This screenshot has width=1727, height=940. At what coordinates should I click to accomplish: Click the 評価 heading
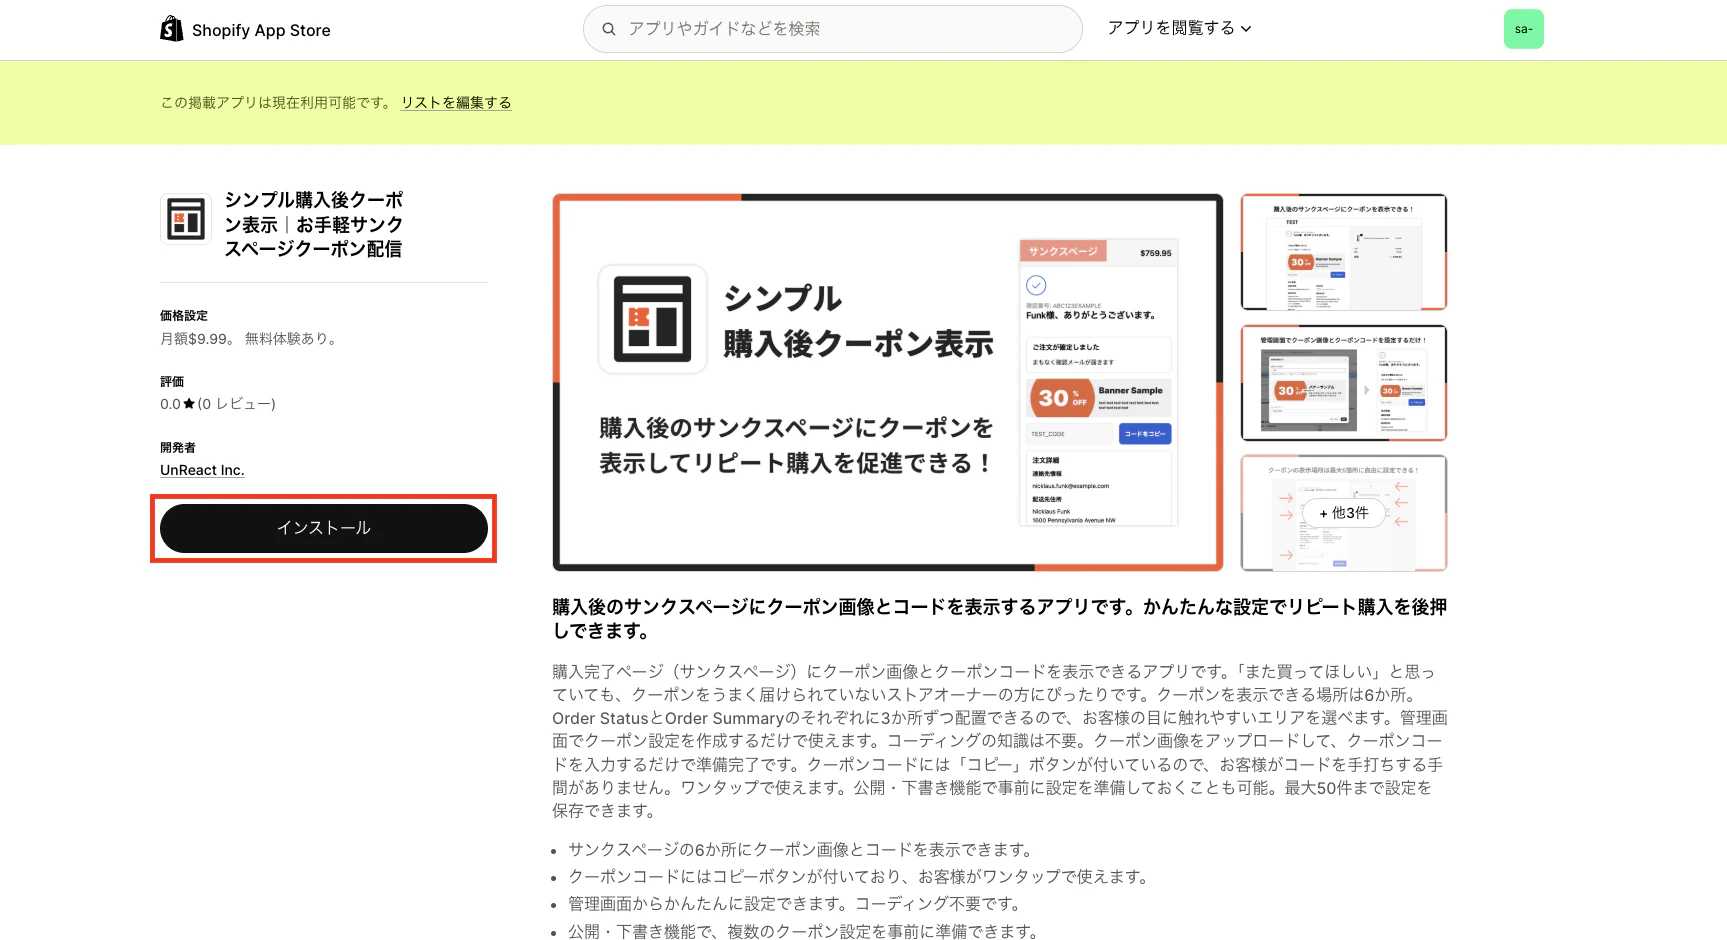172,381
